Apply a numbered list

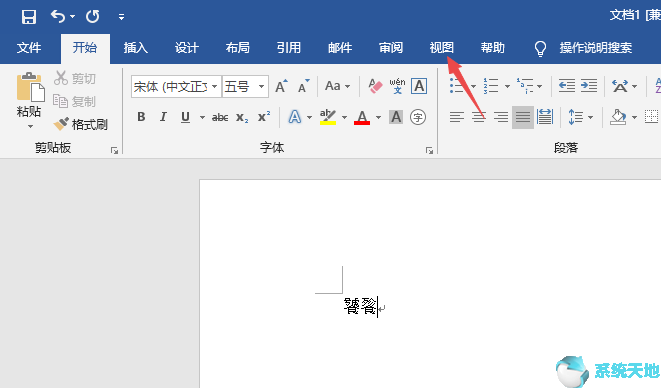tap(491, 86)
